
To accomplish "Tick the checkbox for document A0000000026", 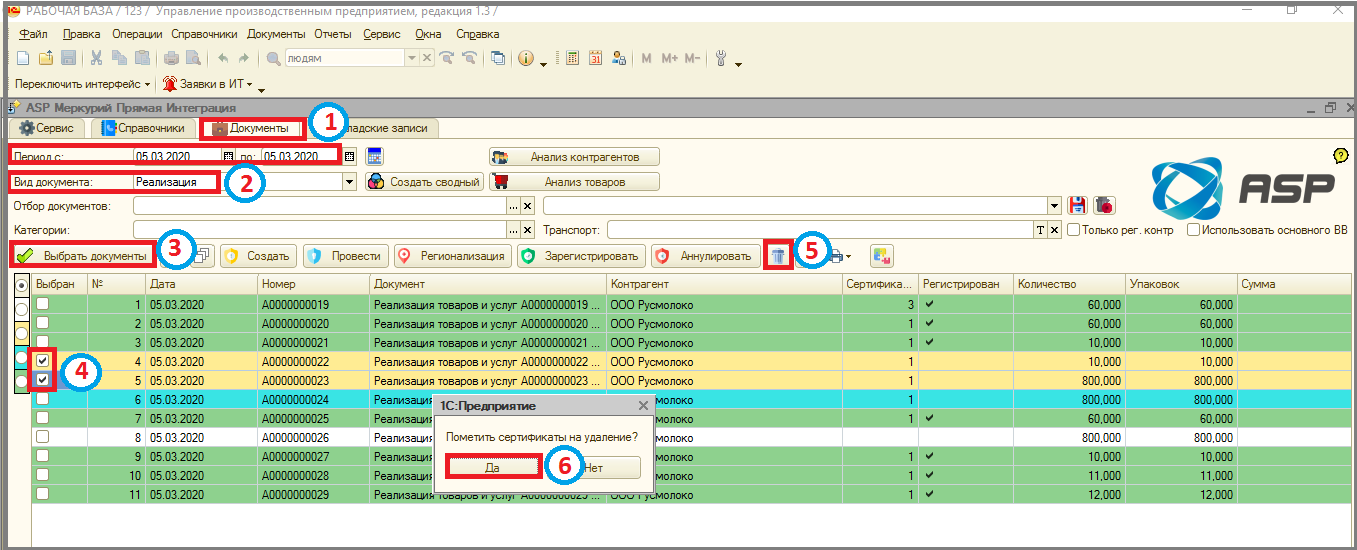I will tap(43, 437).
